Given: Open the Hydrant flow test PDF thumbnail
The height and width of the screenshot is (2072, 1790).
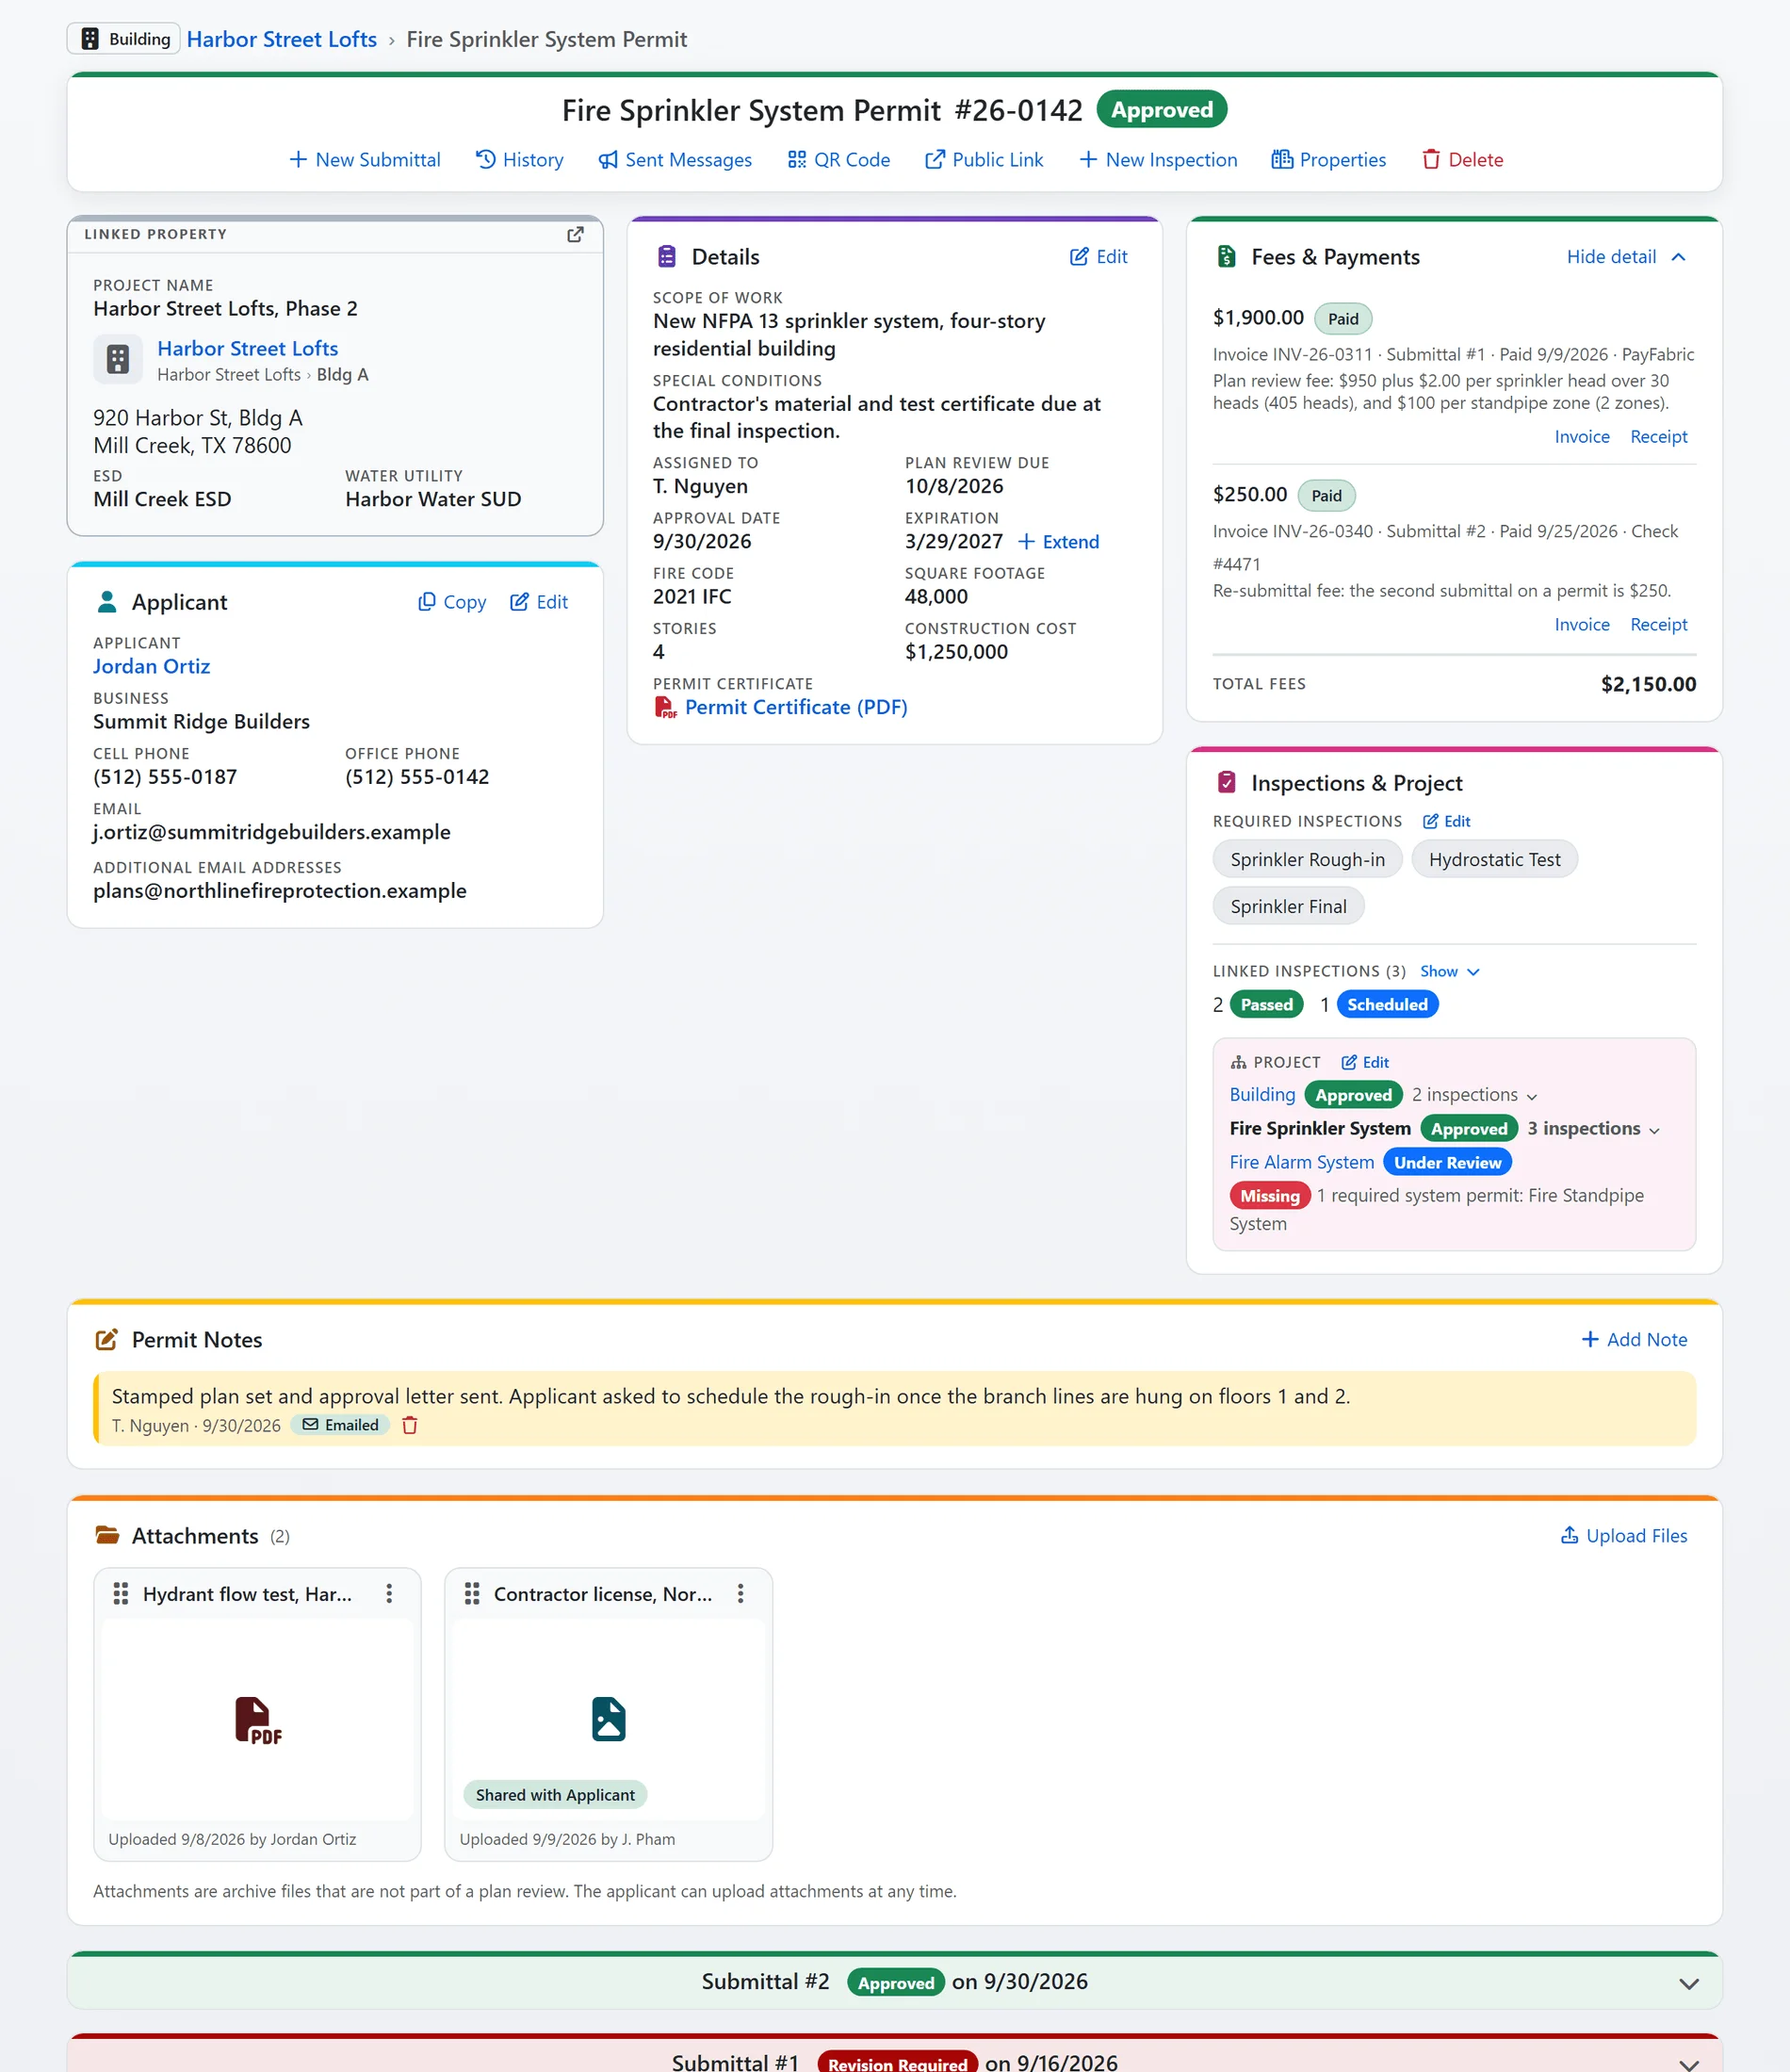Looking at the screenshot, I should click(257, 1719).
